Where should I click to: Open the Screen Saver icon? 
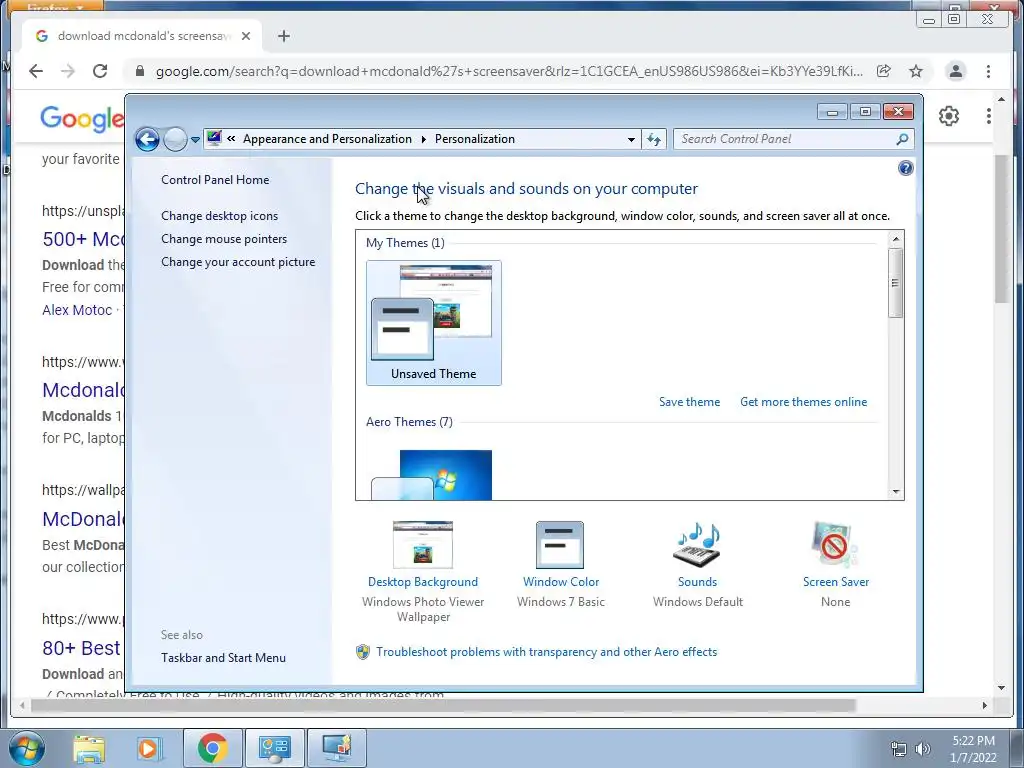(x=835, y=545)
